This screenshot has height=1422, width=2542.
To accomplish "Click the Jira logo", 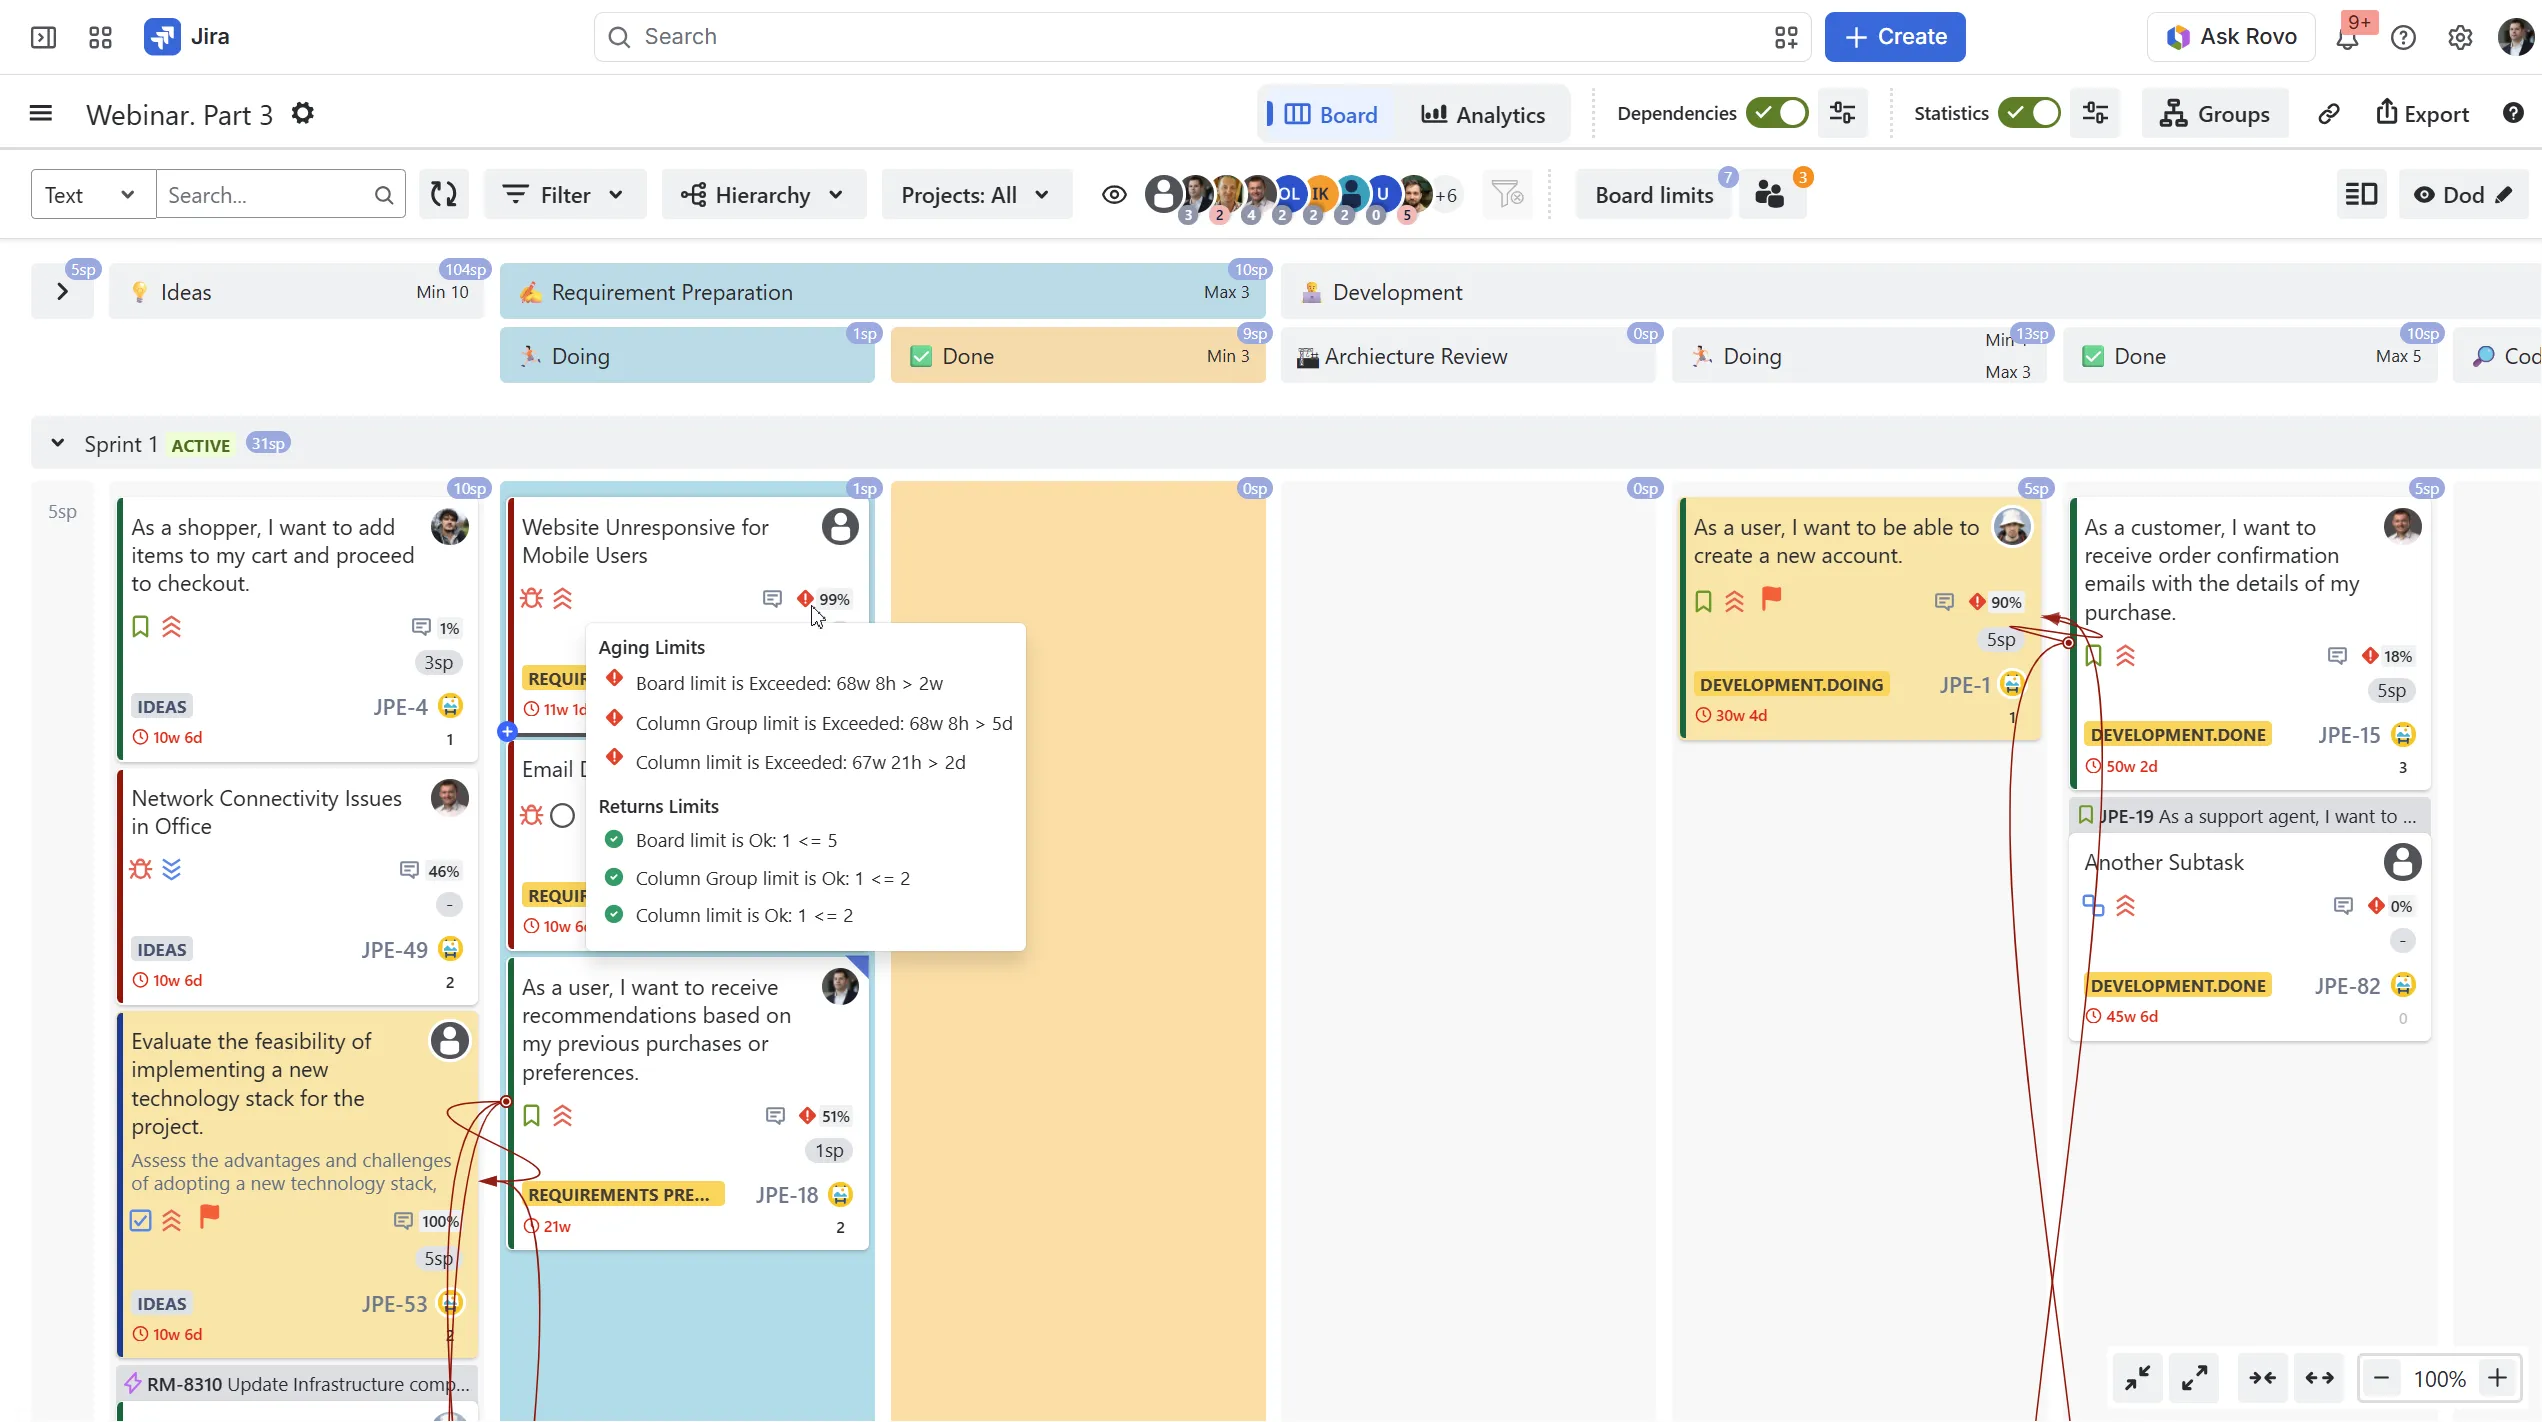I will click(x=186, y=37).
